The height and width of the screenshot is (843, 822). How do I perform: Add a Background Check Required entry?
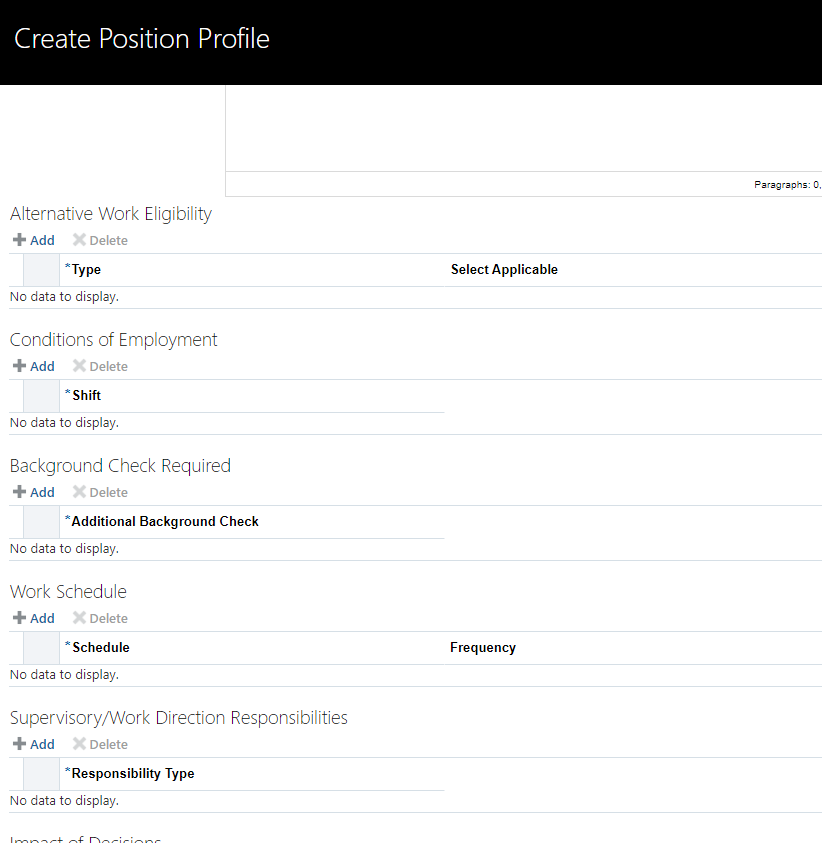click(33, 492)
